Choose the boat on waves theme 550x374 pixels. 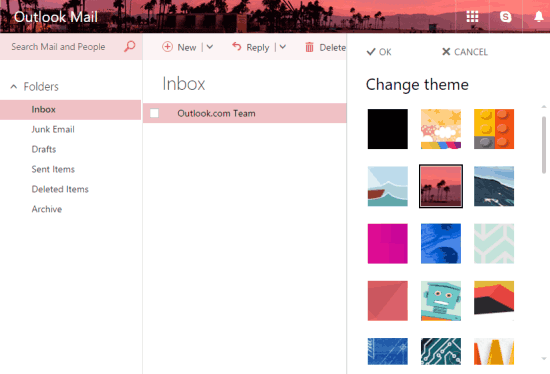[x=388, y=186]
